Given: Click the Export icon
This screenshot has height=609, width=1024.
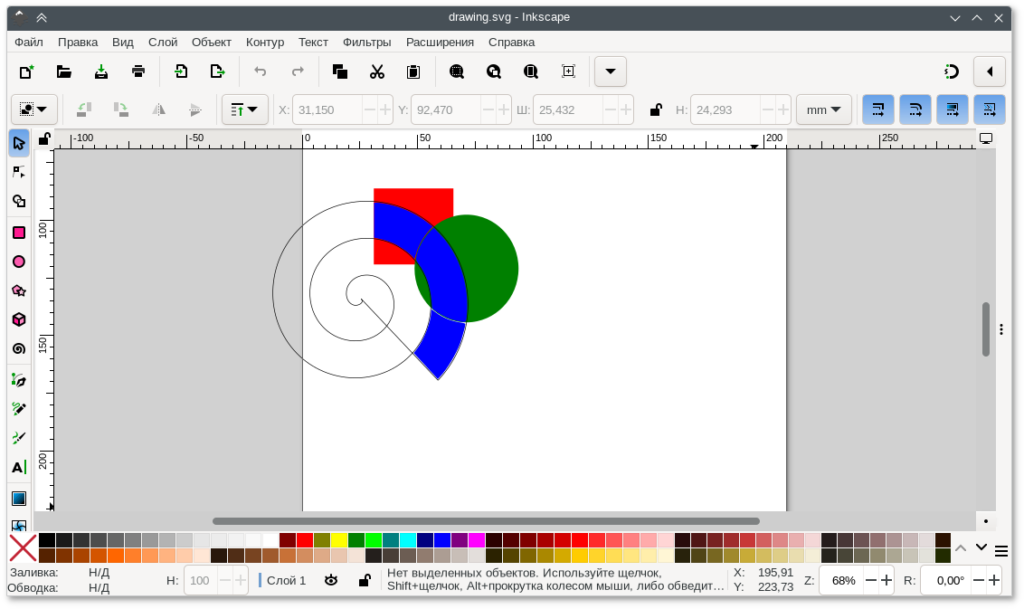Looking at the screenshot, I should (217, 72).
